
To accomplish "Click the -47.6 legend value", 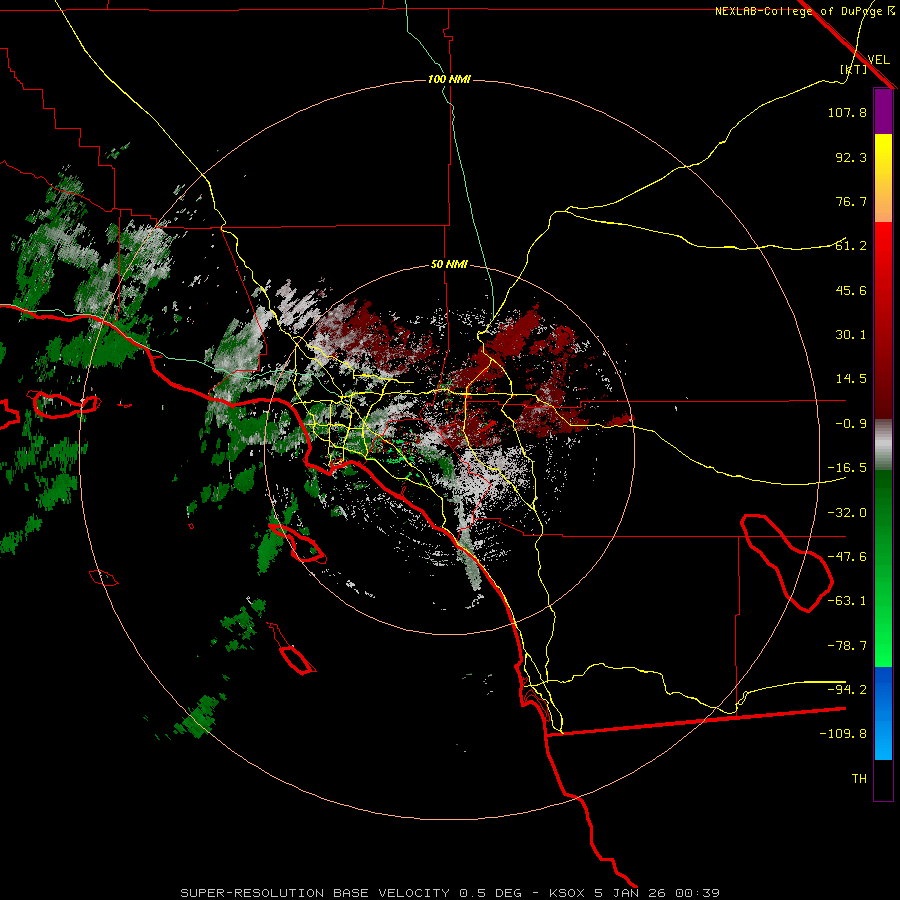I will click(x=847, y=557).
